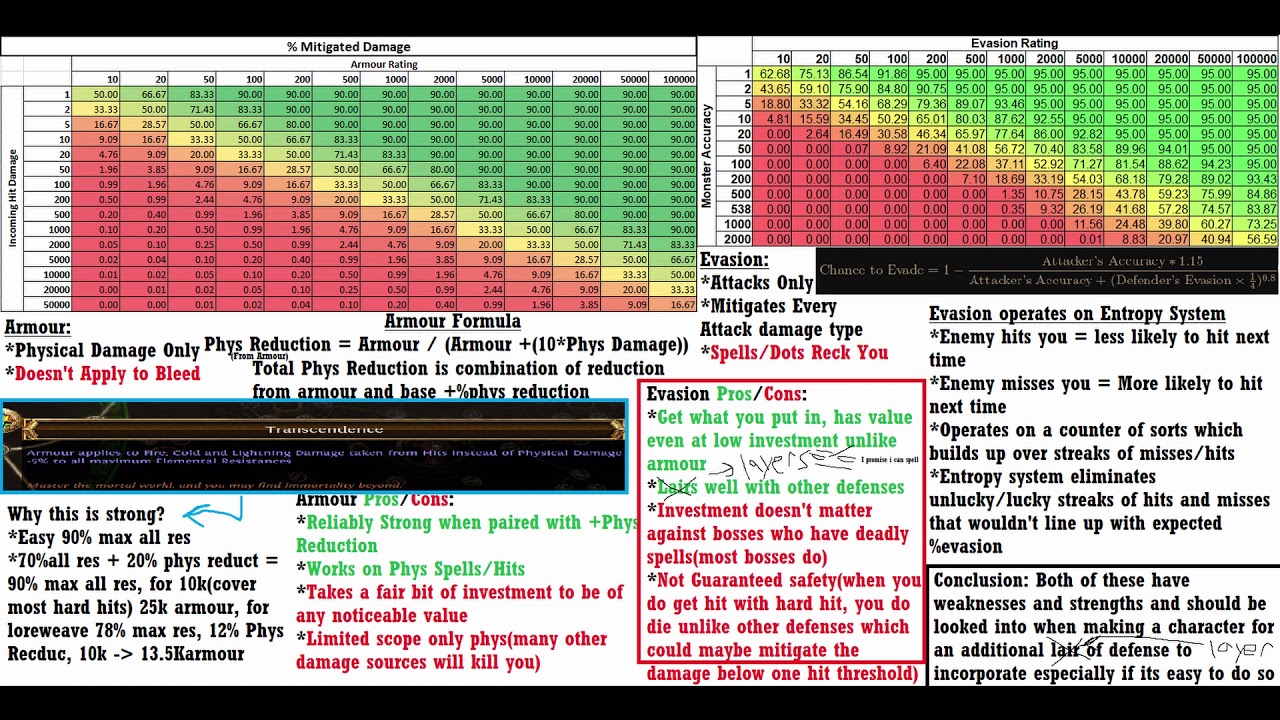Click 'Evasion operates on Entropy System' heading
This screenshot has height=720, width=1280.
coord(1077,313)
